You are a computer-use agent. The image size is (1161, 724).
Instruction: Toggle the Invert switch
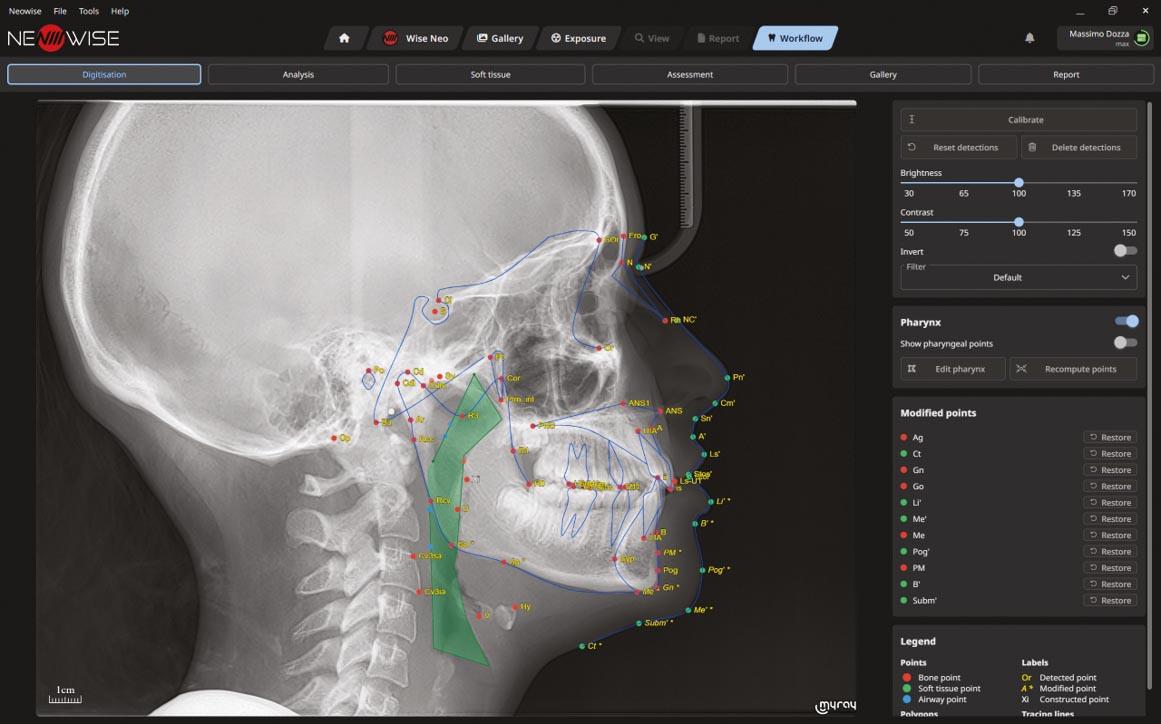(1125, 251)
